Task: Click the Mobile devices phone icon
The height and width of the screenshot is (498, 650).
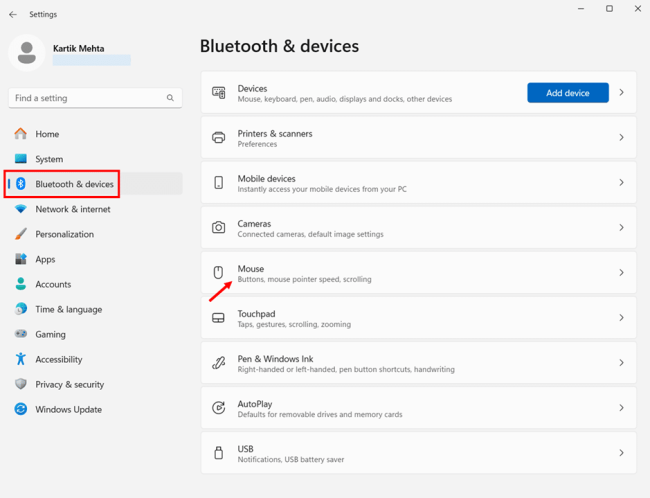Action: coord(218,182)
